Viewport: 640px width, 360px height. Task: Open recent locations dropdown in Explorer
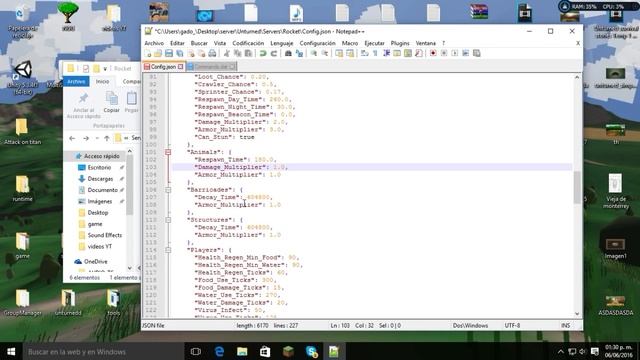click(x=97, y=138)
